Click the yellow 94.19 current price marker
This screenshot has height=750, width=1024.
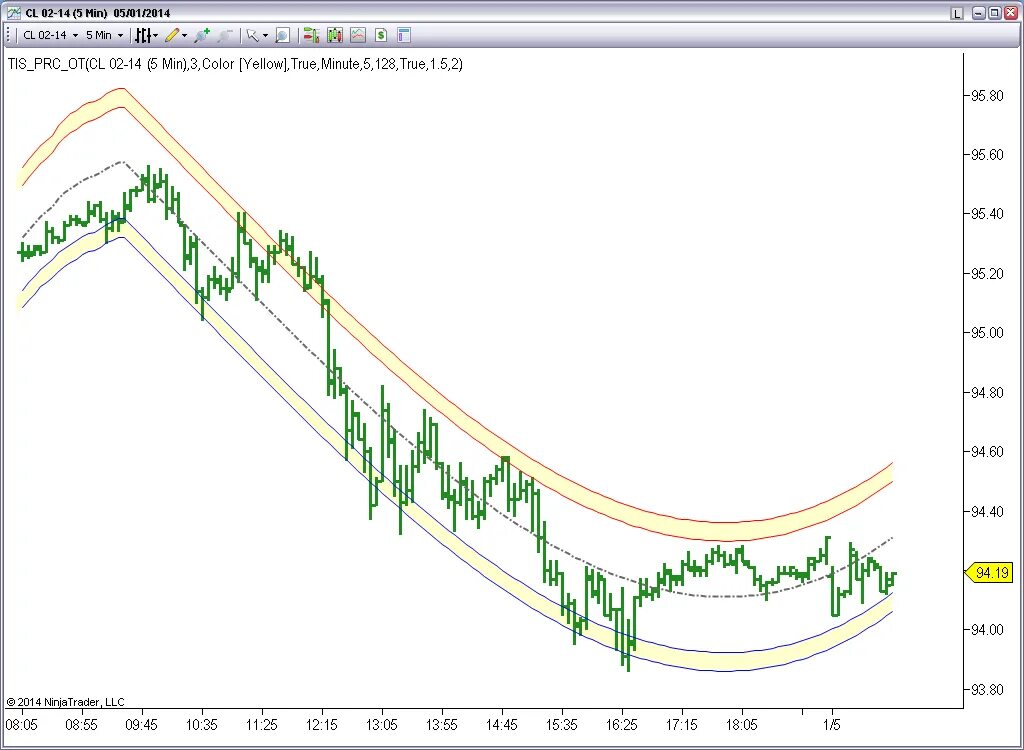(x=988, y=573)
